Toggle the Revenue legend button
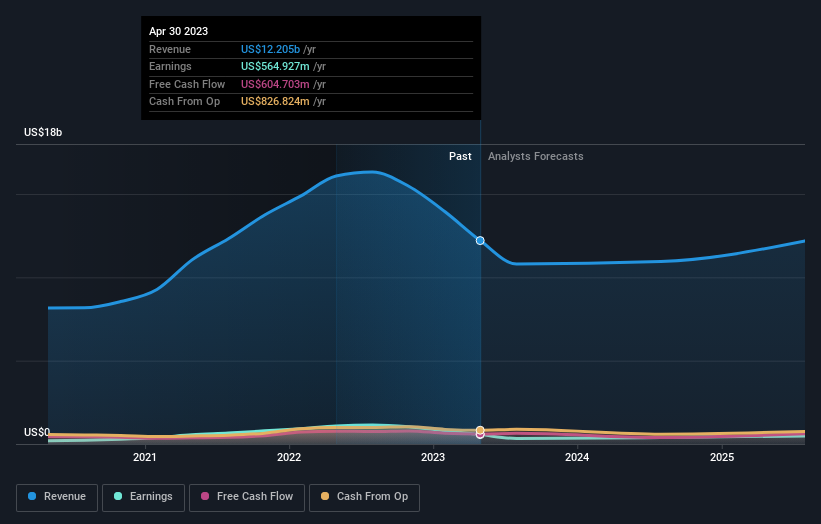 click(x=57, y=497)
